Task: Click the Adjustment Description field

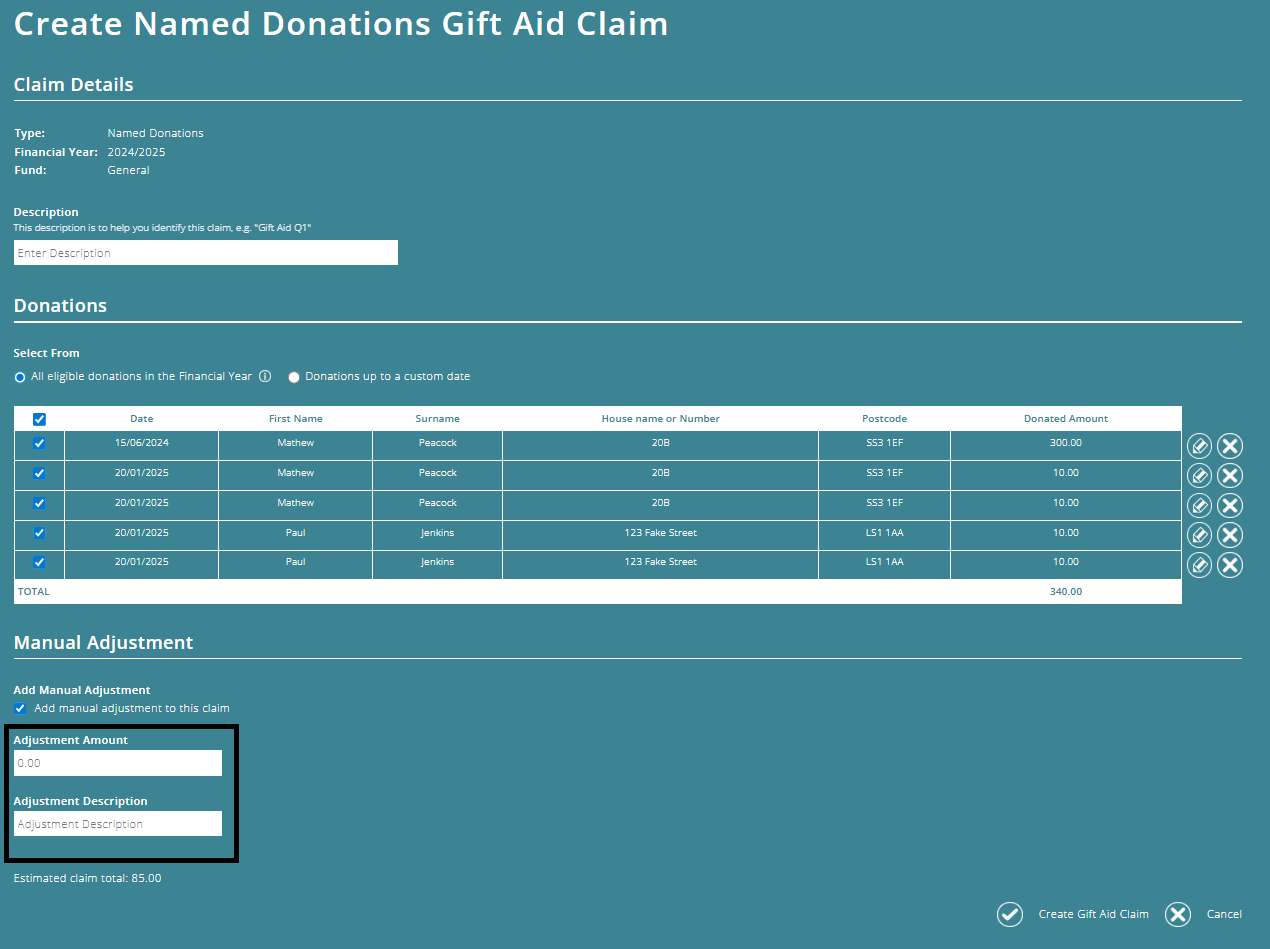Action: pyautogui.click(x=117, y=823)
